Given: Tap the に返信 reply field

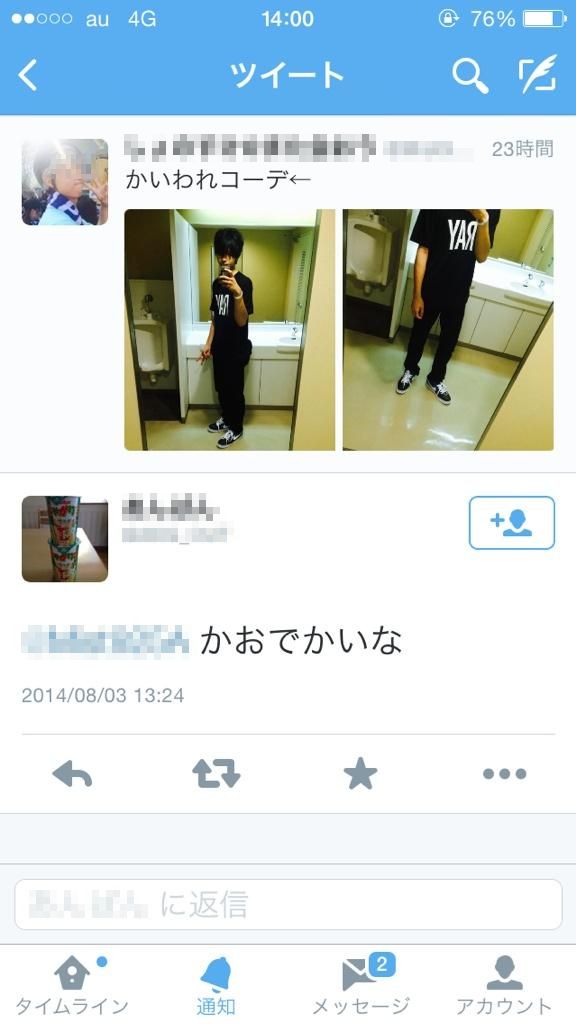Looking at the screenshot, I should (288, 904).
